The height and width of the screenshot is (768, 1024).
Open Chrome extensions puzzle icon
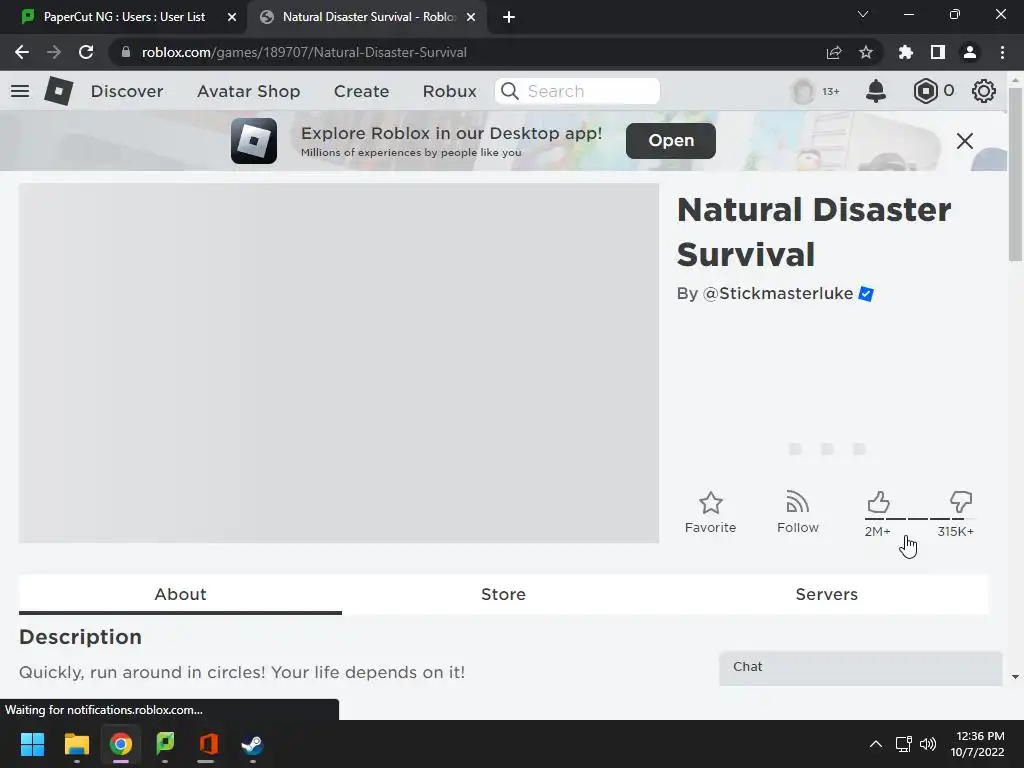906,52
